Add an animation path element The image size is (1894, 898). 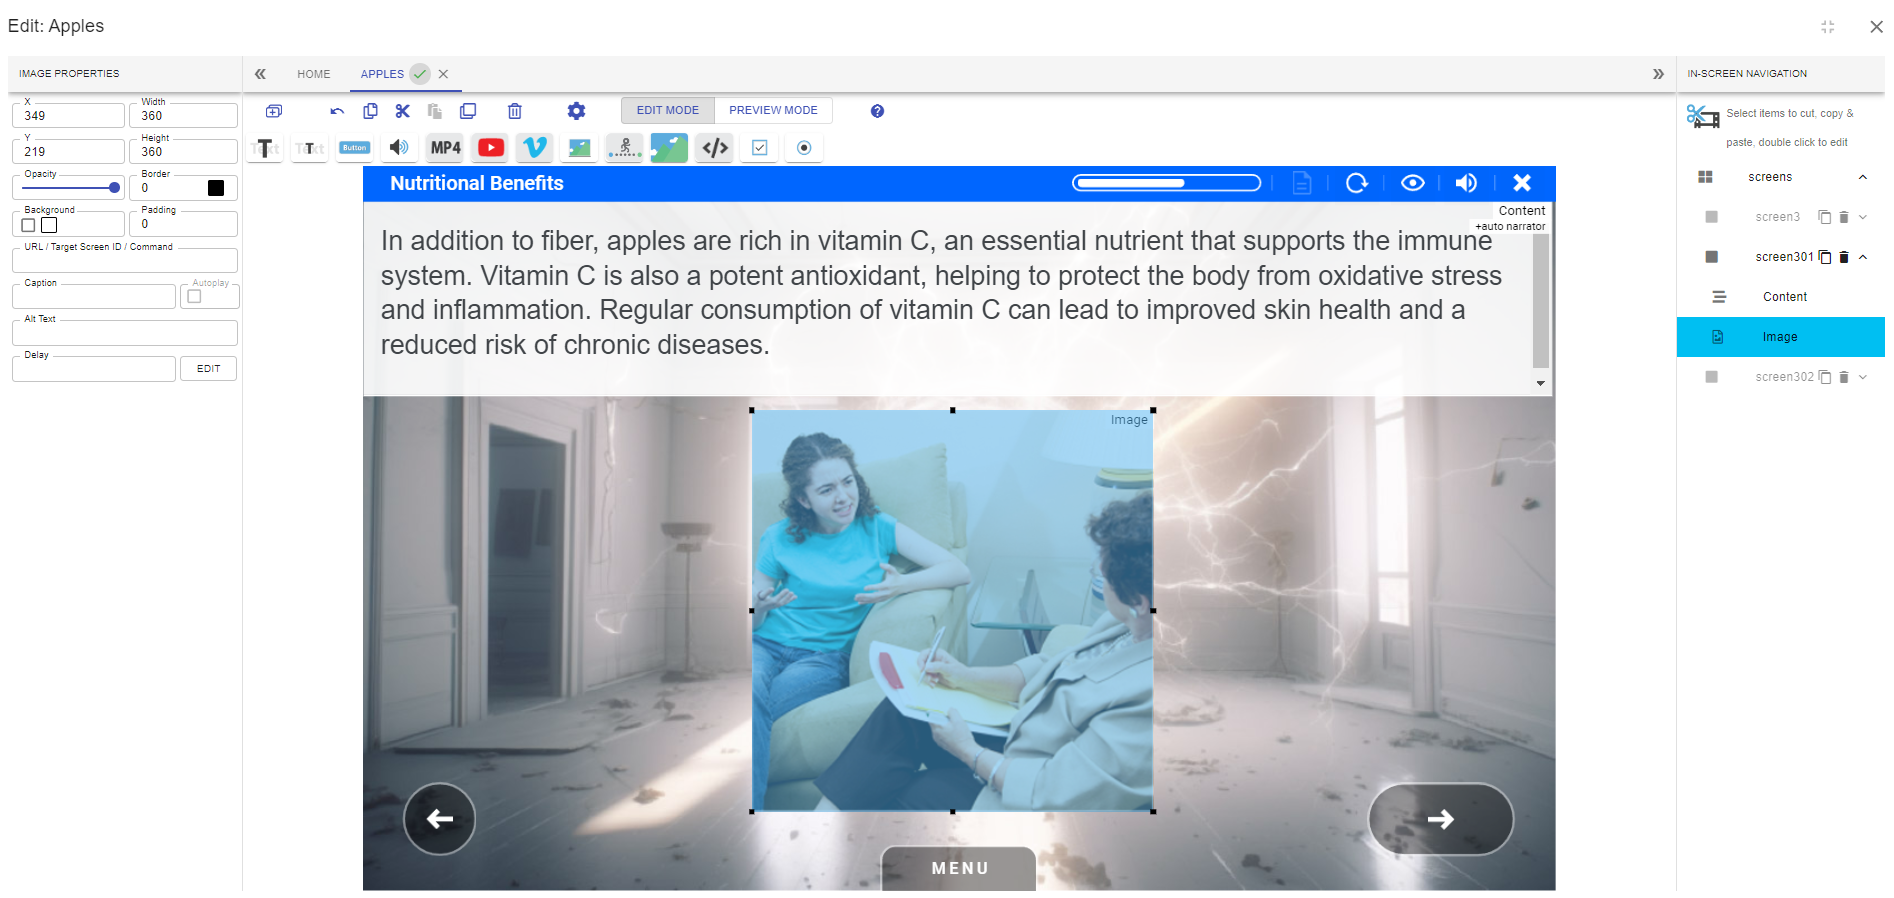point(625,148)
